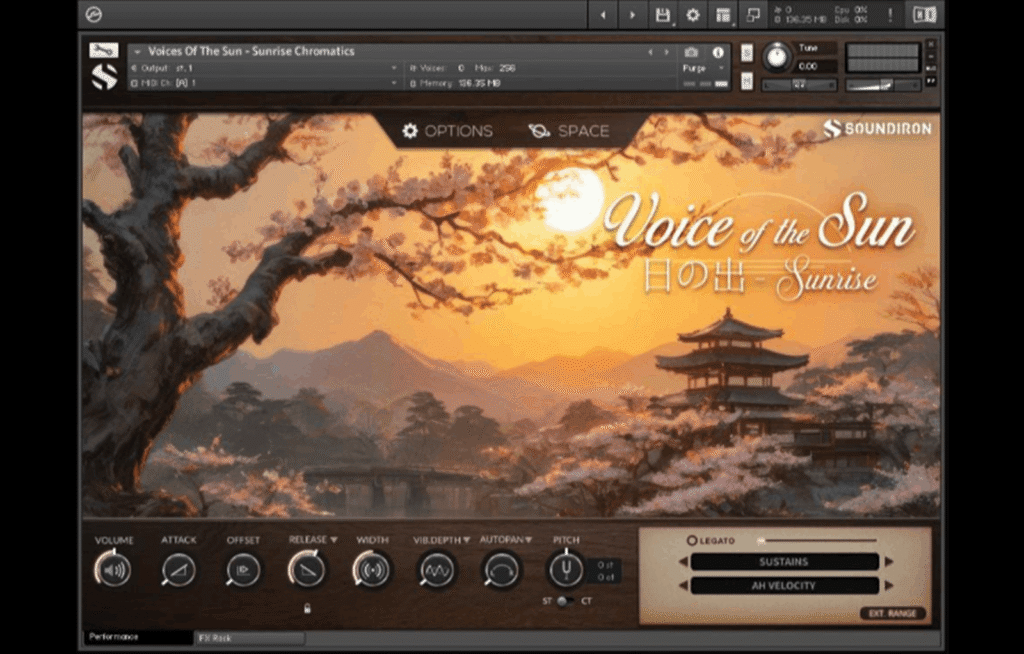Click the floppy disk save icon
Image resolution: width=1024 pixels, height=654 pixels.
tap(662, 14)
